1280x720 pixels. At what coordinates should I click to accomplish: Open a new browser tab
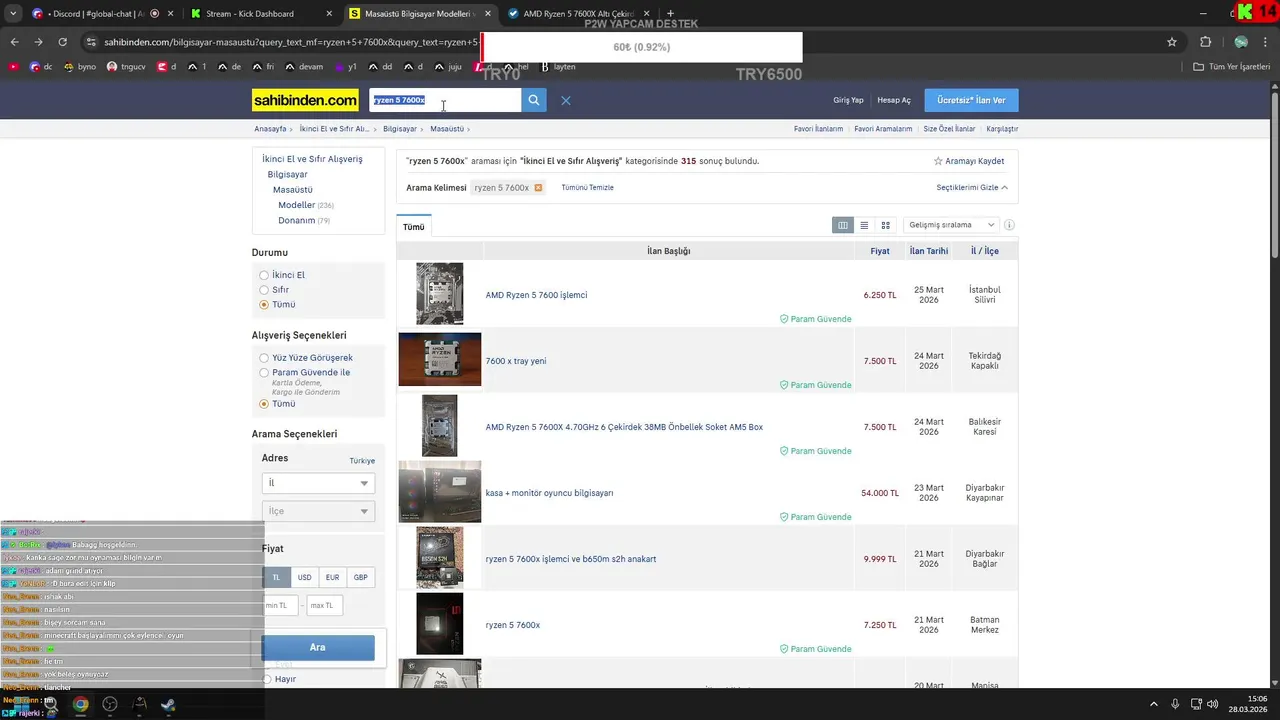tap(670, 14)
